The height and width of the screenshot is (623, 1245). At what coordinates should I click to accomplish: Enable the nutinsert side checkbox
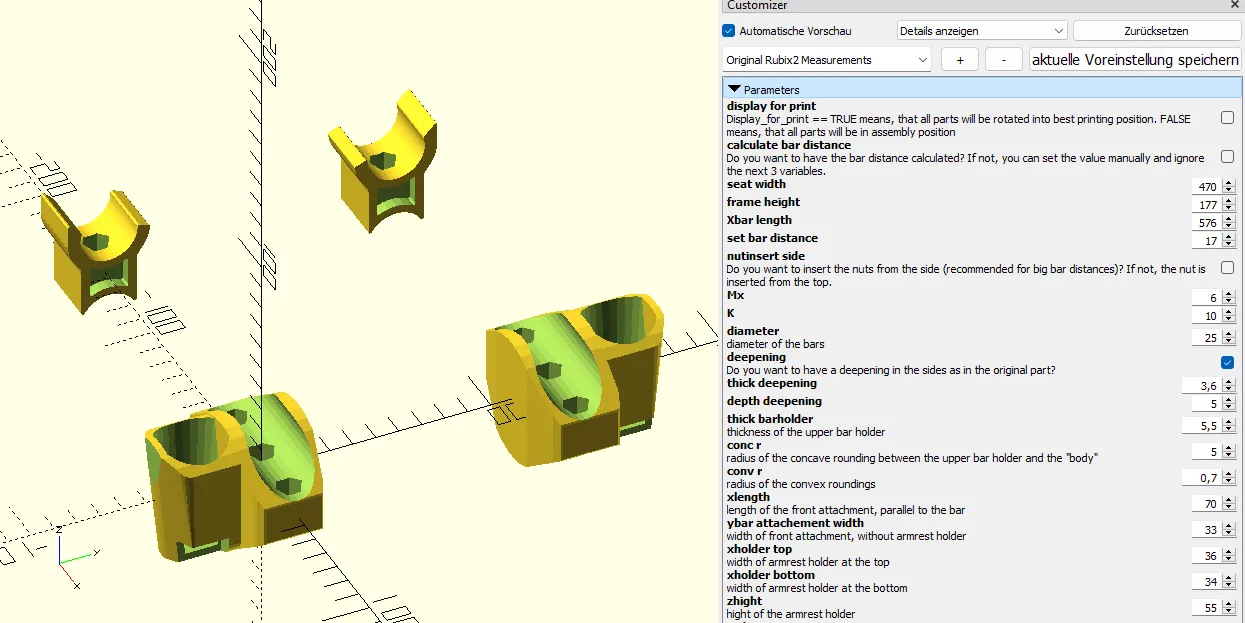[x=1227, y=268]
